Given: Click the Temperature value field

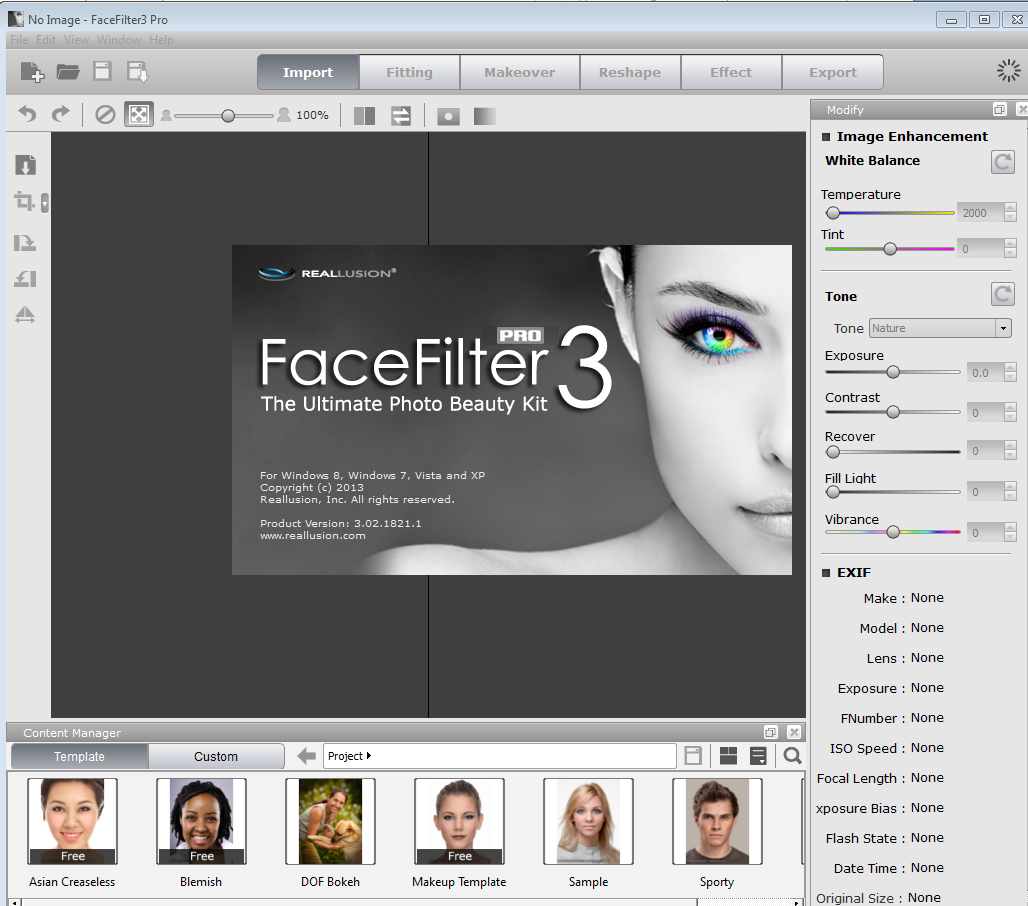Looking at the screenshot, I should 980,212.
